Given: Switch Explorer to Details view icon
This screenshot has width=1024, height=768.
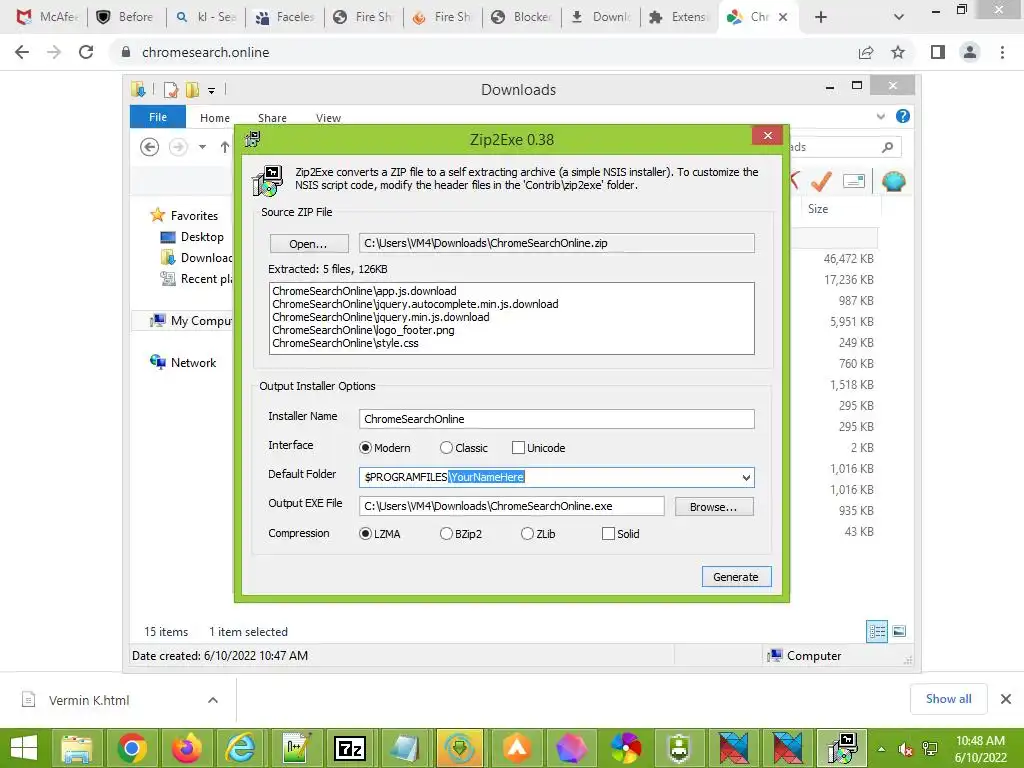Looking at the screenshot, I should (877, 631).
